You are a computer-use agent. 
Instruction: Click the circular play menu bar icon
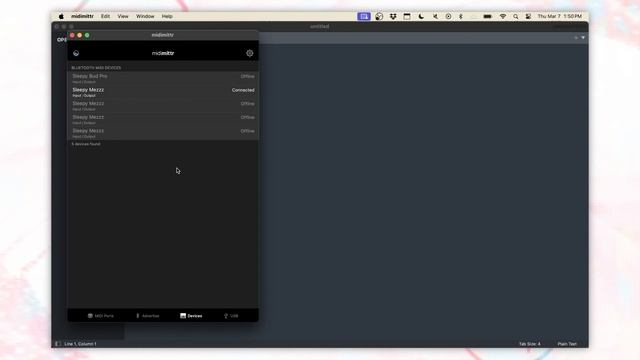448,16
